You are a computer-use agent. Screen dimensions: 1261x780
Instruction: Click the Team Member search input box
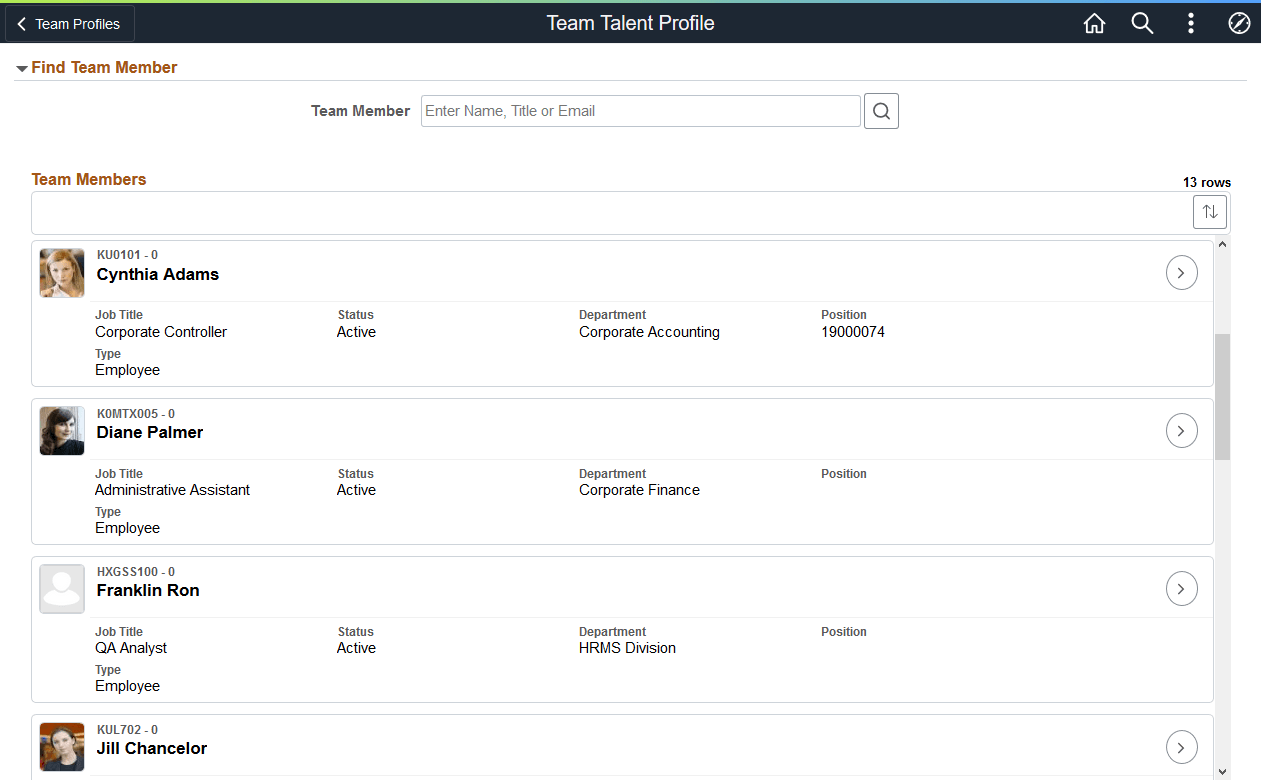tap(640, 111)
